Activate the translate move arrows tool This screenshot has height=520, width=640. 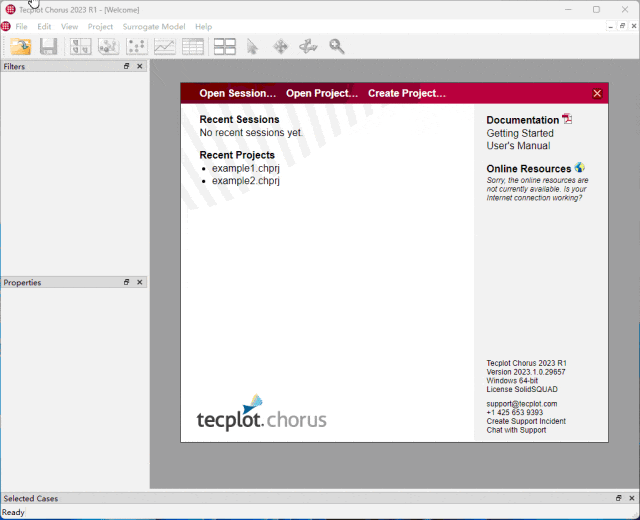(x=281, y=47)
